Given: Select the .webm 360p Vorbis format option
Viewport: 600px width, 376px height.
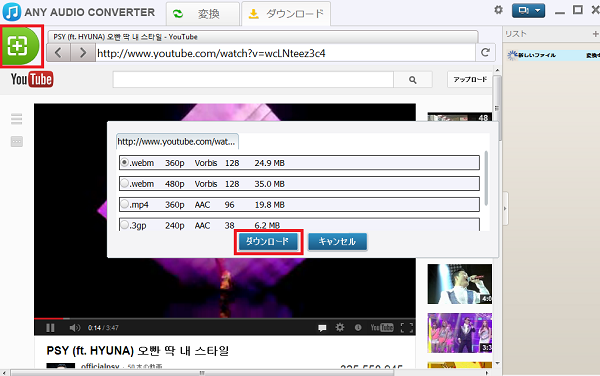Looking at the screenshot, I should point(299,163).
